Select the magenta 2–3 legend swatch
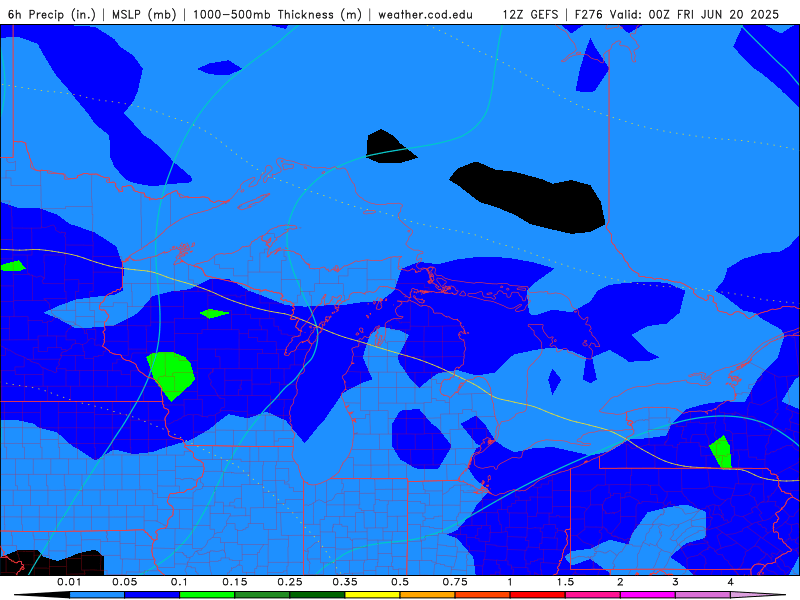This screenshot has height=600, width=800. [x=648, y=595]
